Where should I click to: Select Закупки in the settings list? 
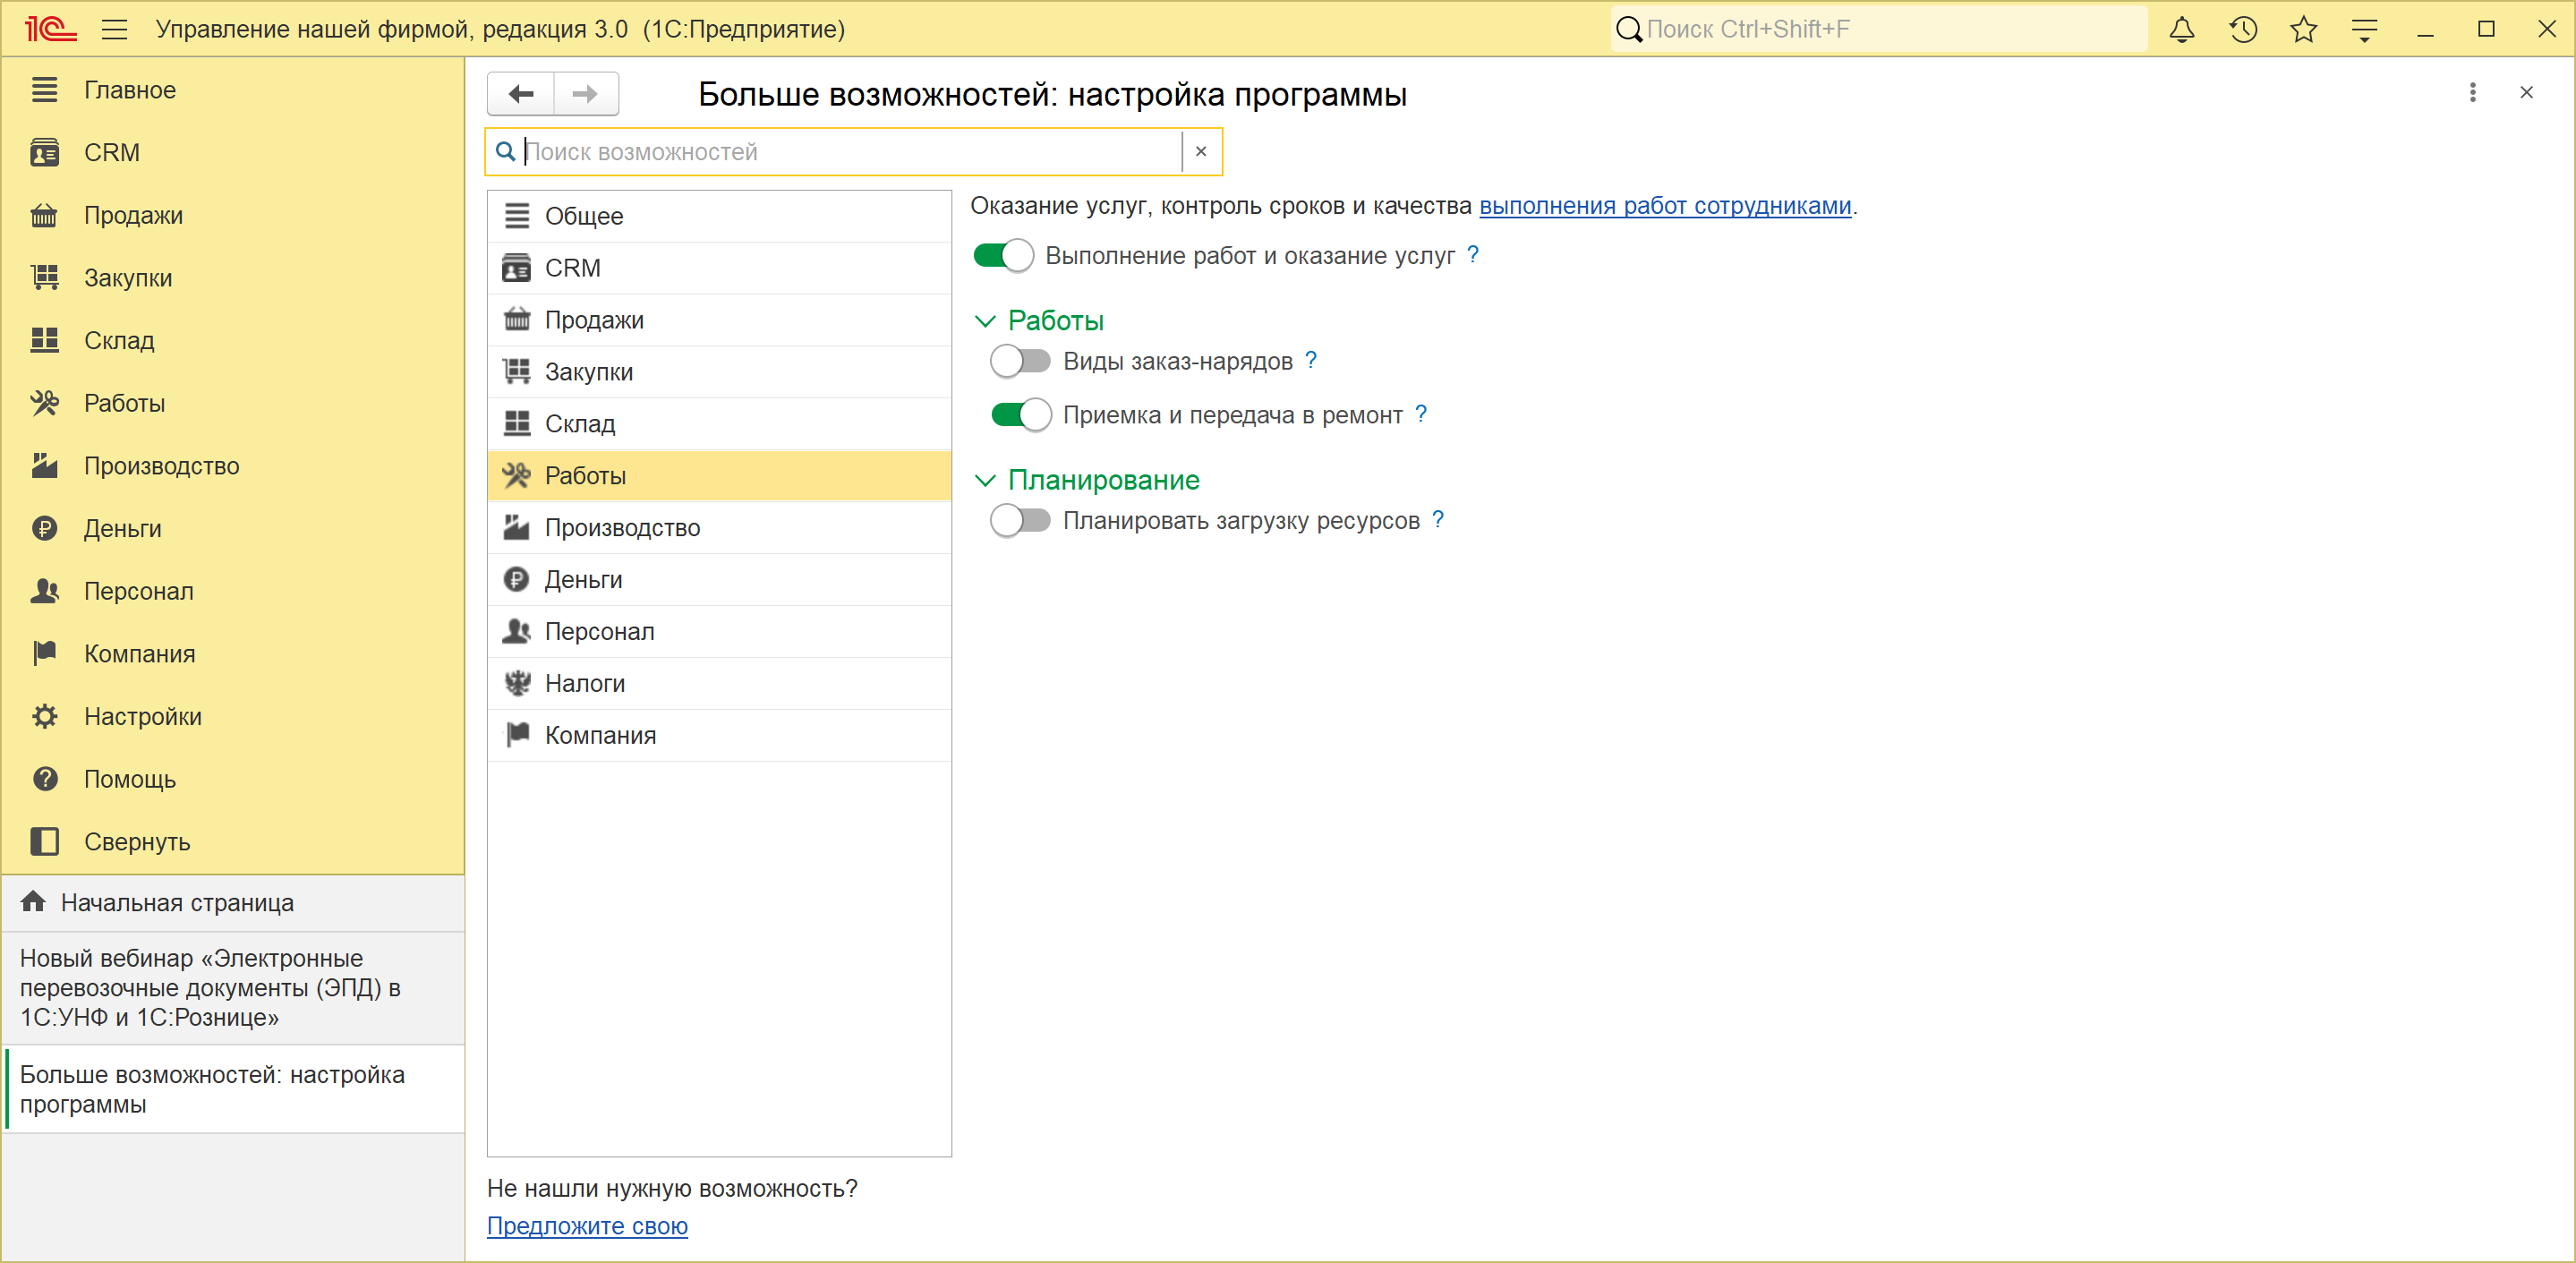719,372
